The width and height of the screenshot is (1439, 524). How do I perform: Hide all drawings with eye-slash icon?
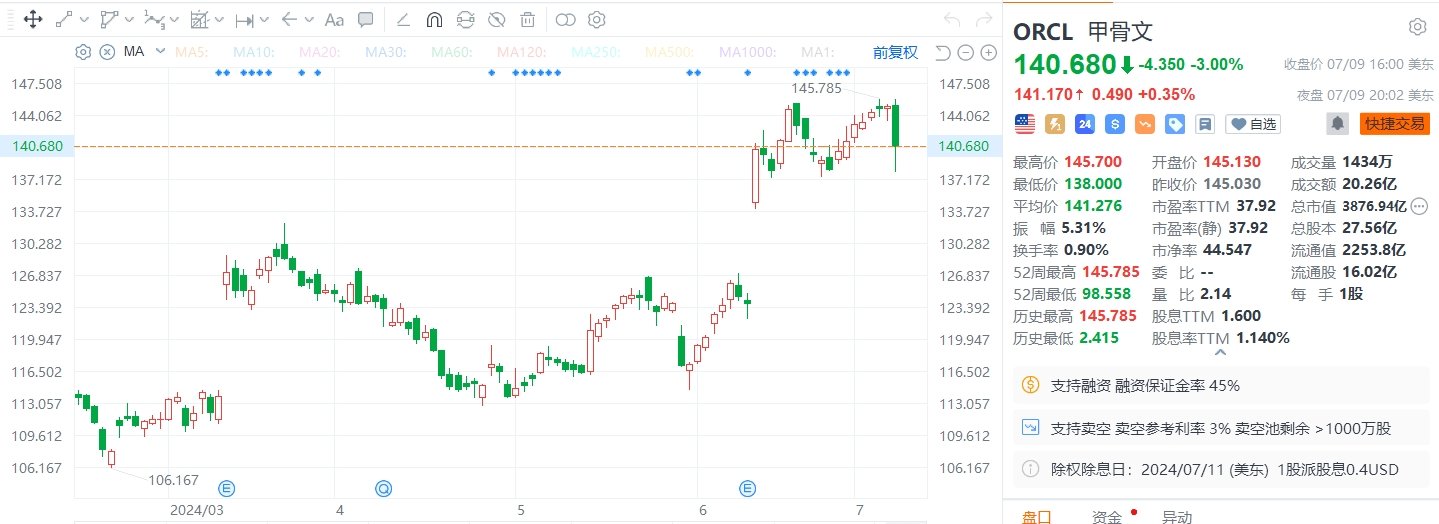496,19
